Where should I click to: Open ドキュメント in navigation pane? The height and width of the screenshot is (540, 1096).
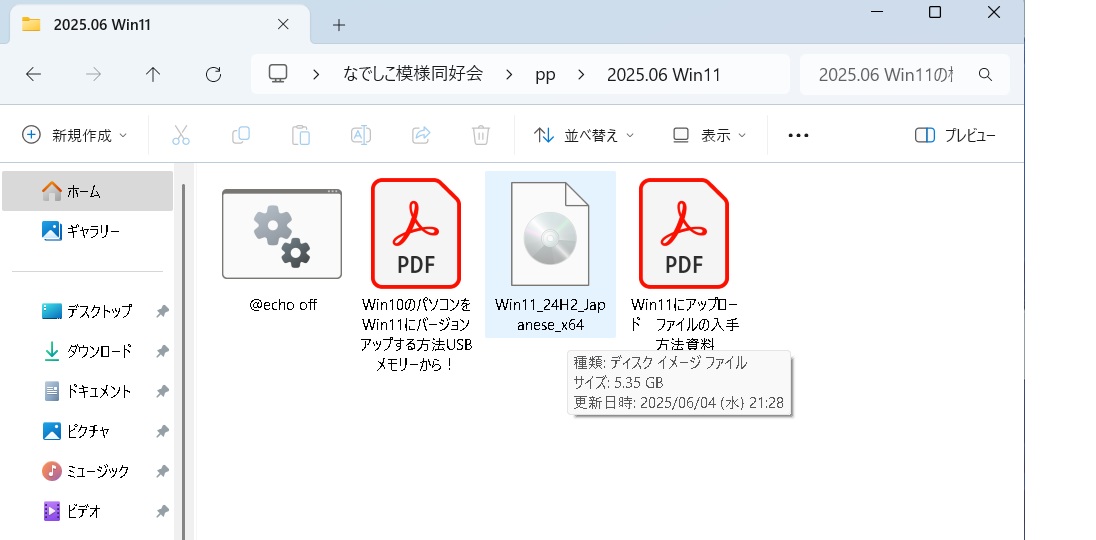coord(87,391)
